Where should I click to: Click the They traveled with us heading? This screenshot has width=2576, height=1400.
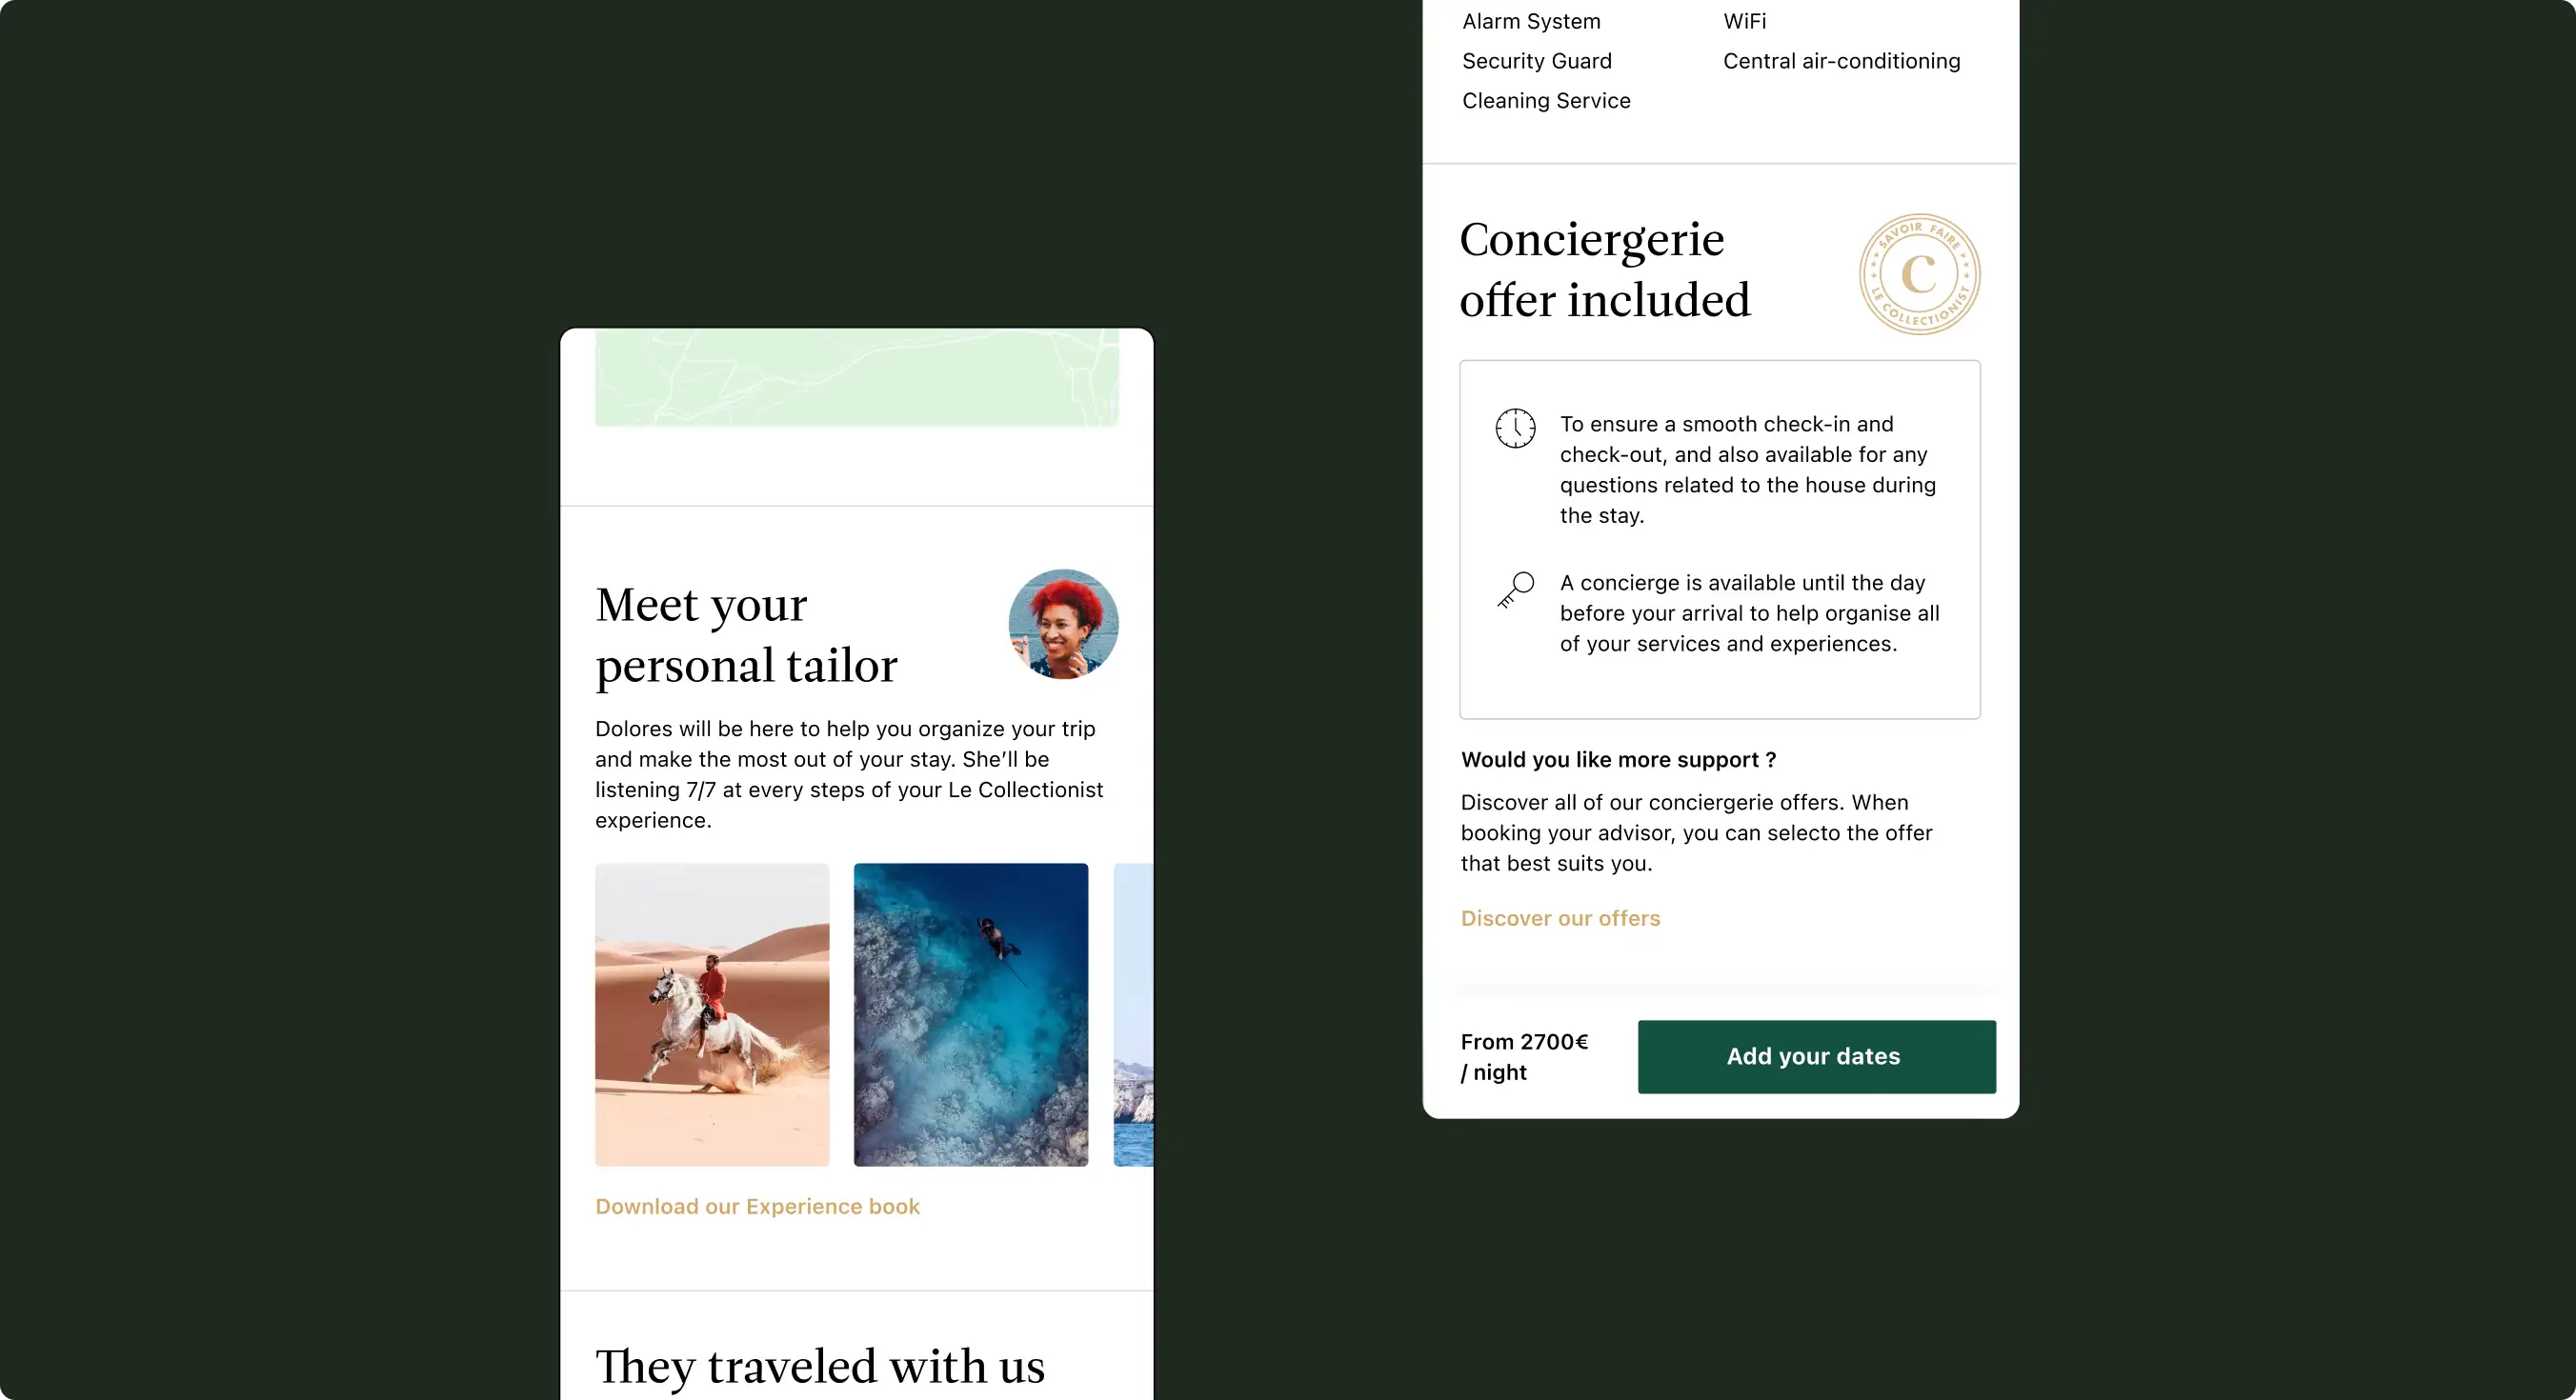[820, 1366]
